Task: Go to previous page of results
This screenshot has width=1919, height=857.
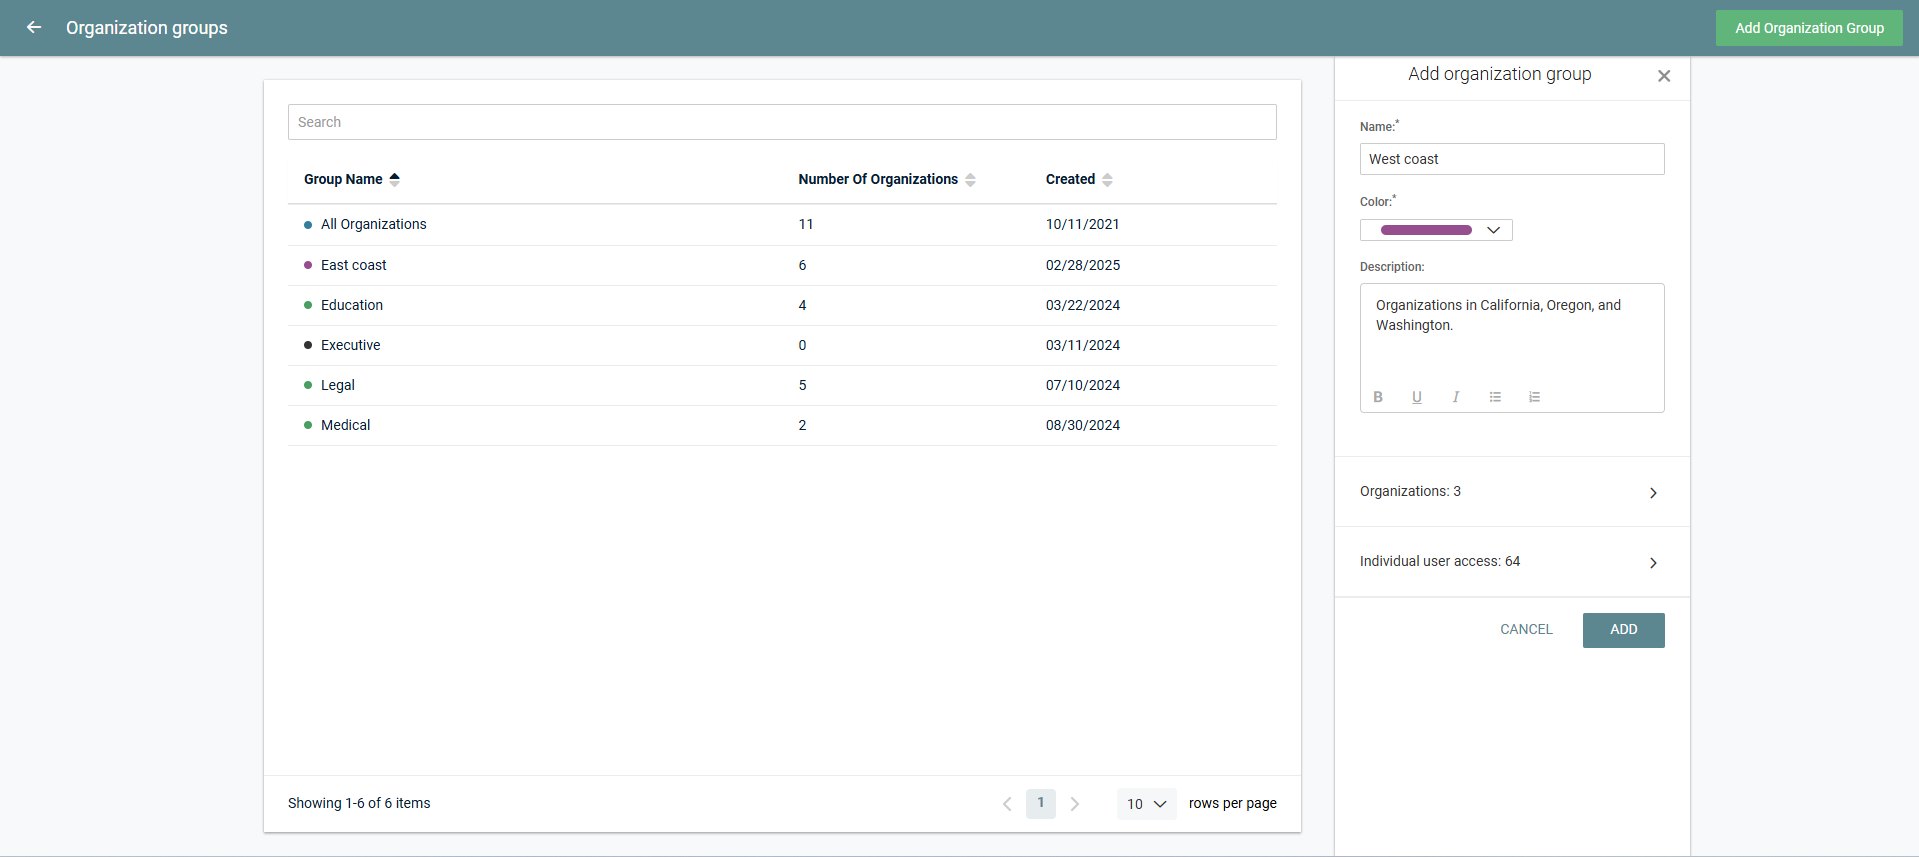Action: pyautogui.click(x=1007, y=804)
